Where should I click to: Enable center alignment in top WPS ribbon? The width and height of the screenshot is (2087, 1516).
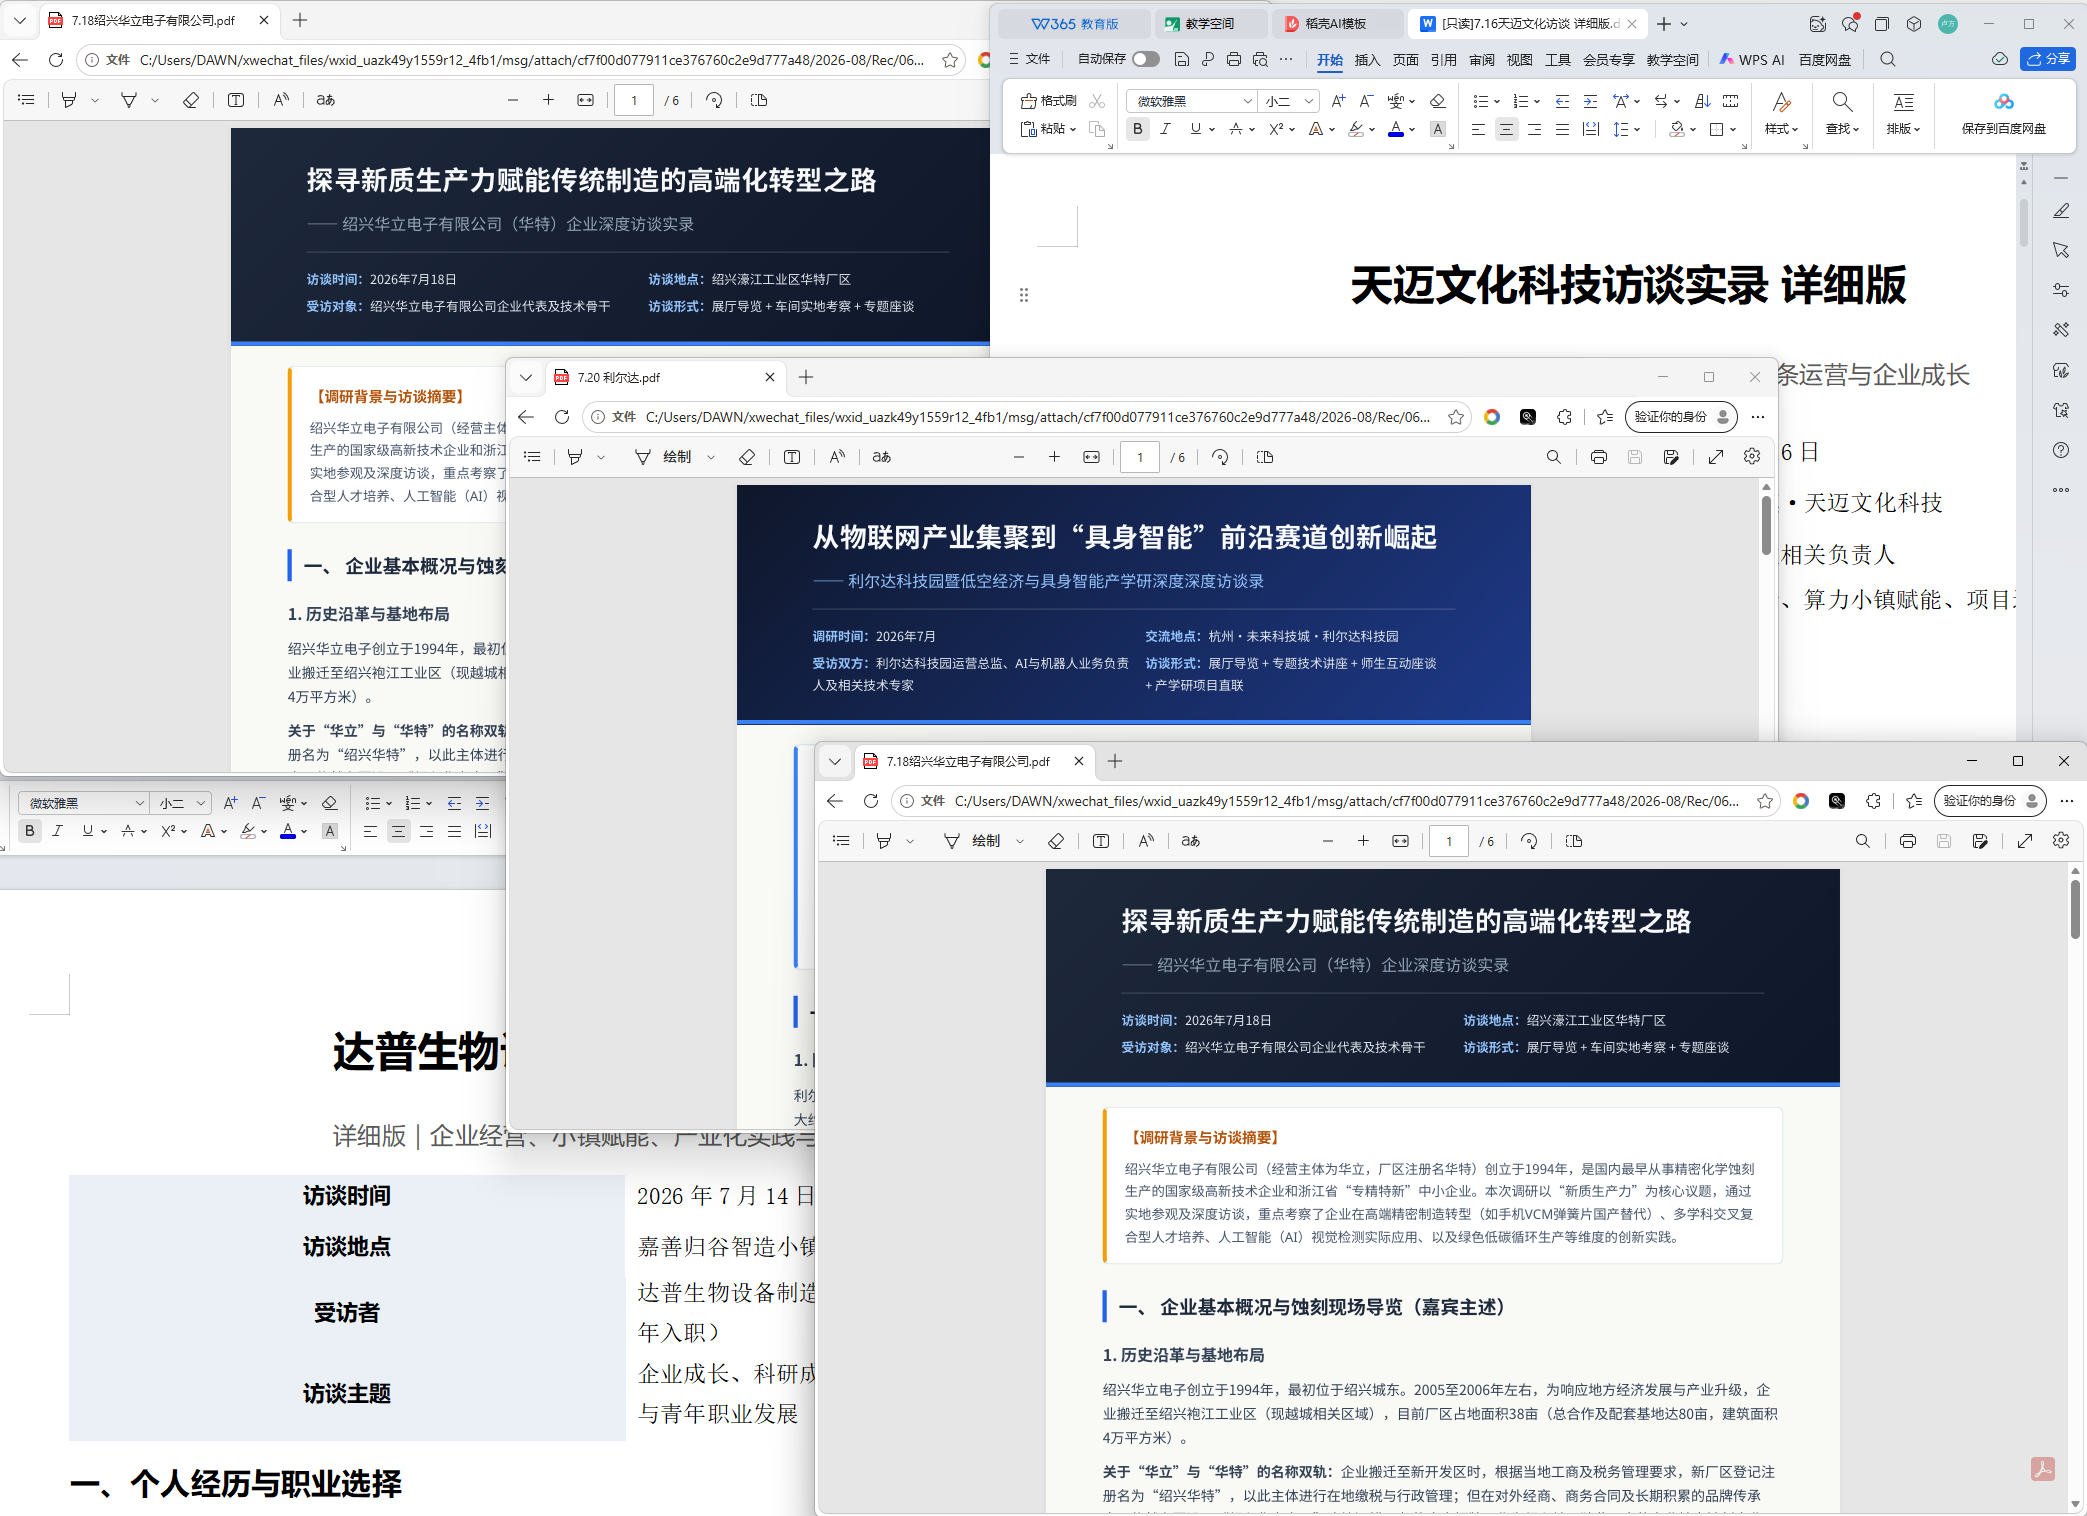point(1506,129)
